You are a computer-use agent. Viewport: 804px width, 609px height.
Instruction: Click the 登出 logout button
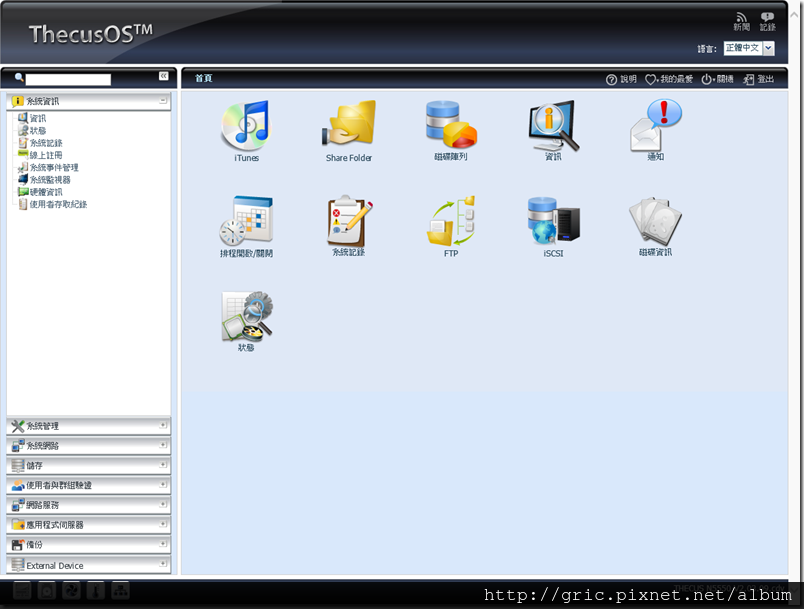pos(758,79)
